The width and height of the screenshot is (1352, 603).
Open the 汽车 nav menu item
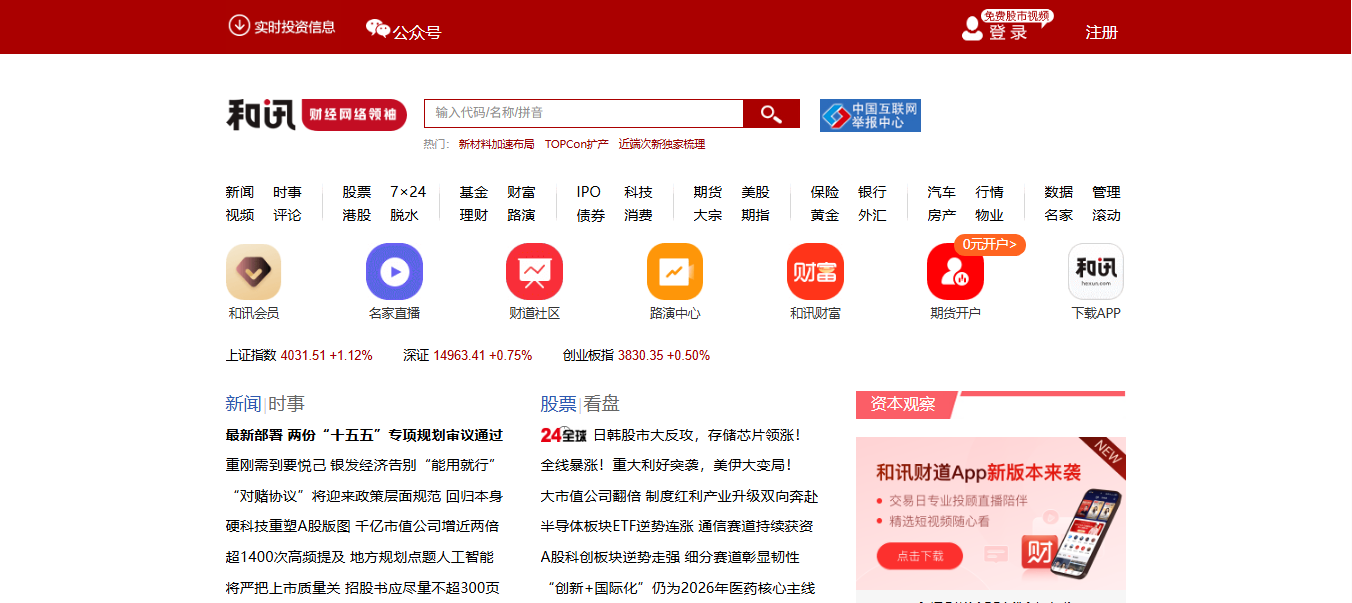pyautogui.click(x=942, y=192)
